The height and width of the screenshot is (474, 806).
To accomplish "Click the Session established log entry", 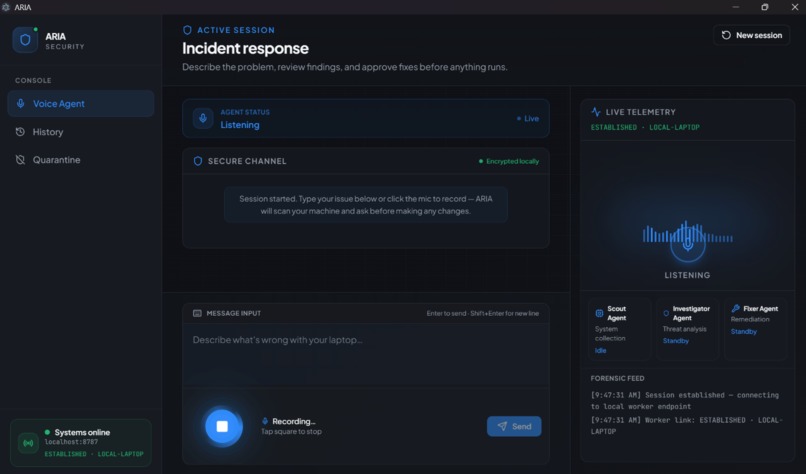I will point(685,400).
